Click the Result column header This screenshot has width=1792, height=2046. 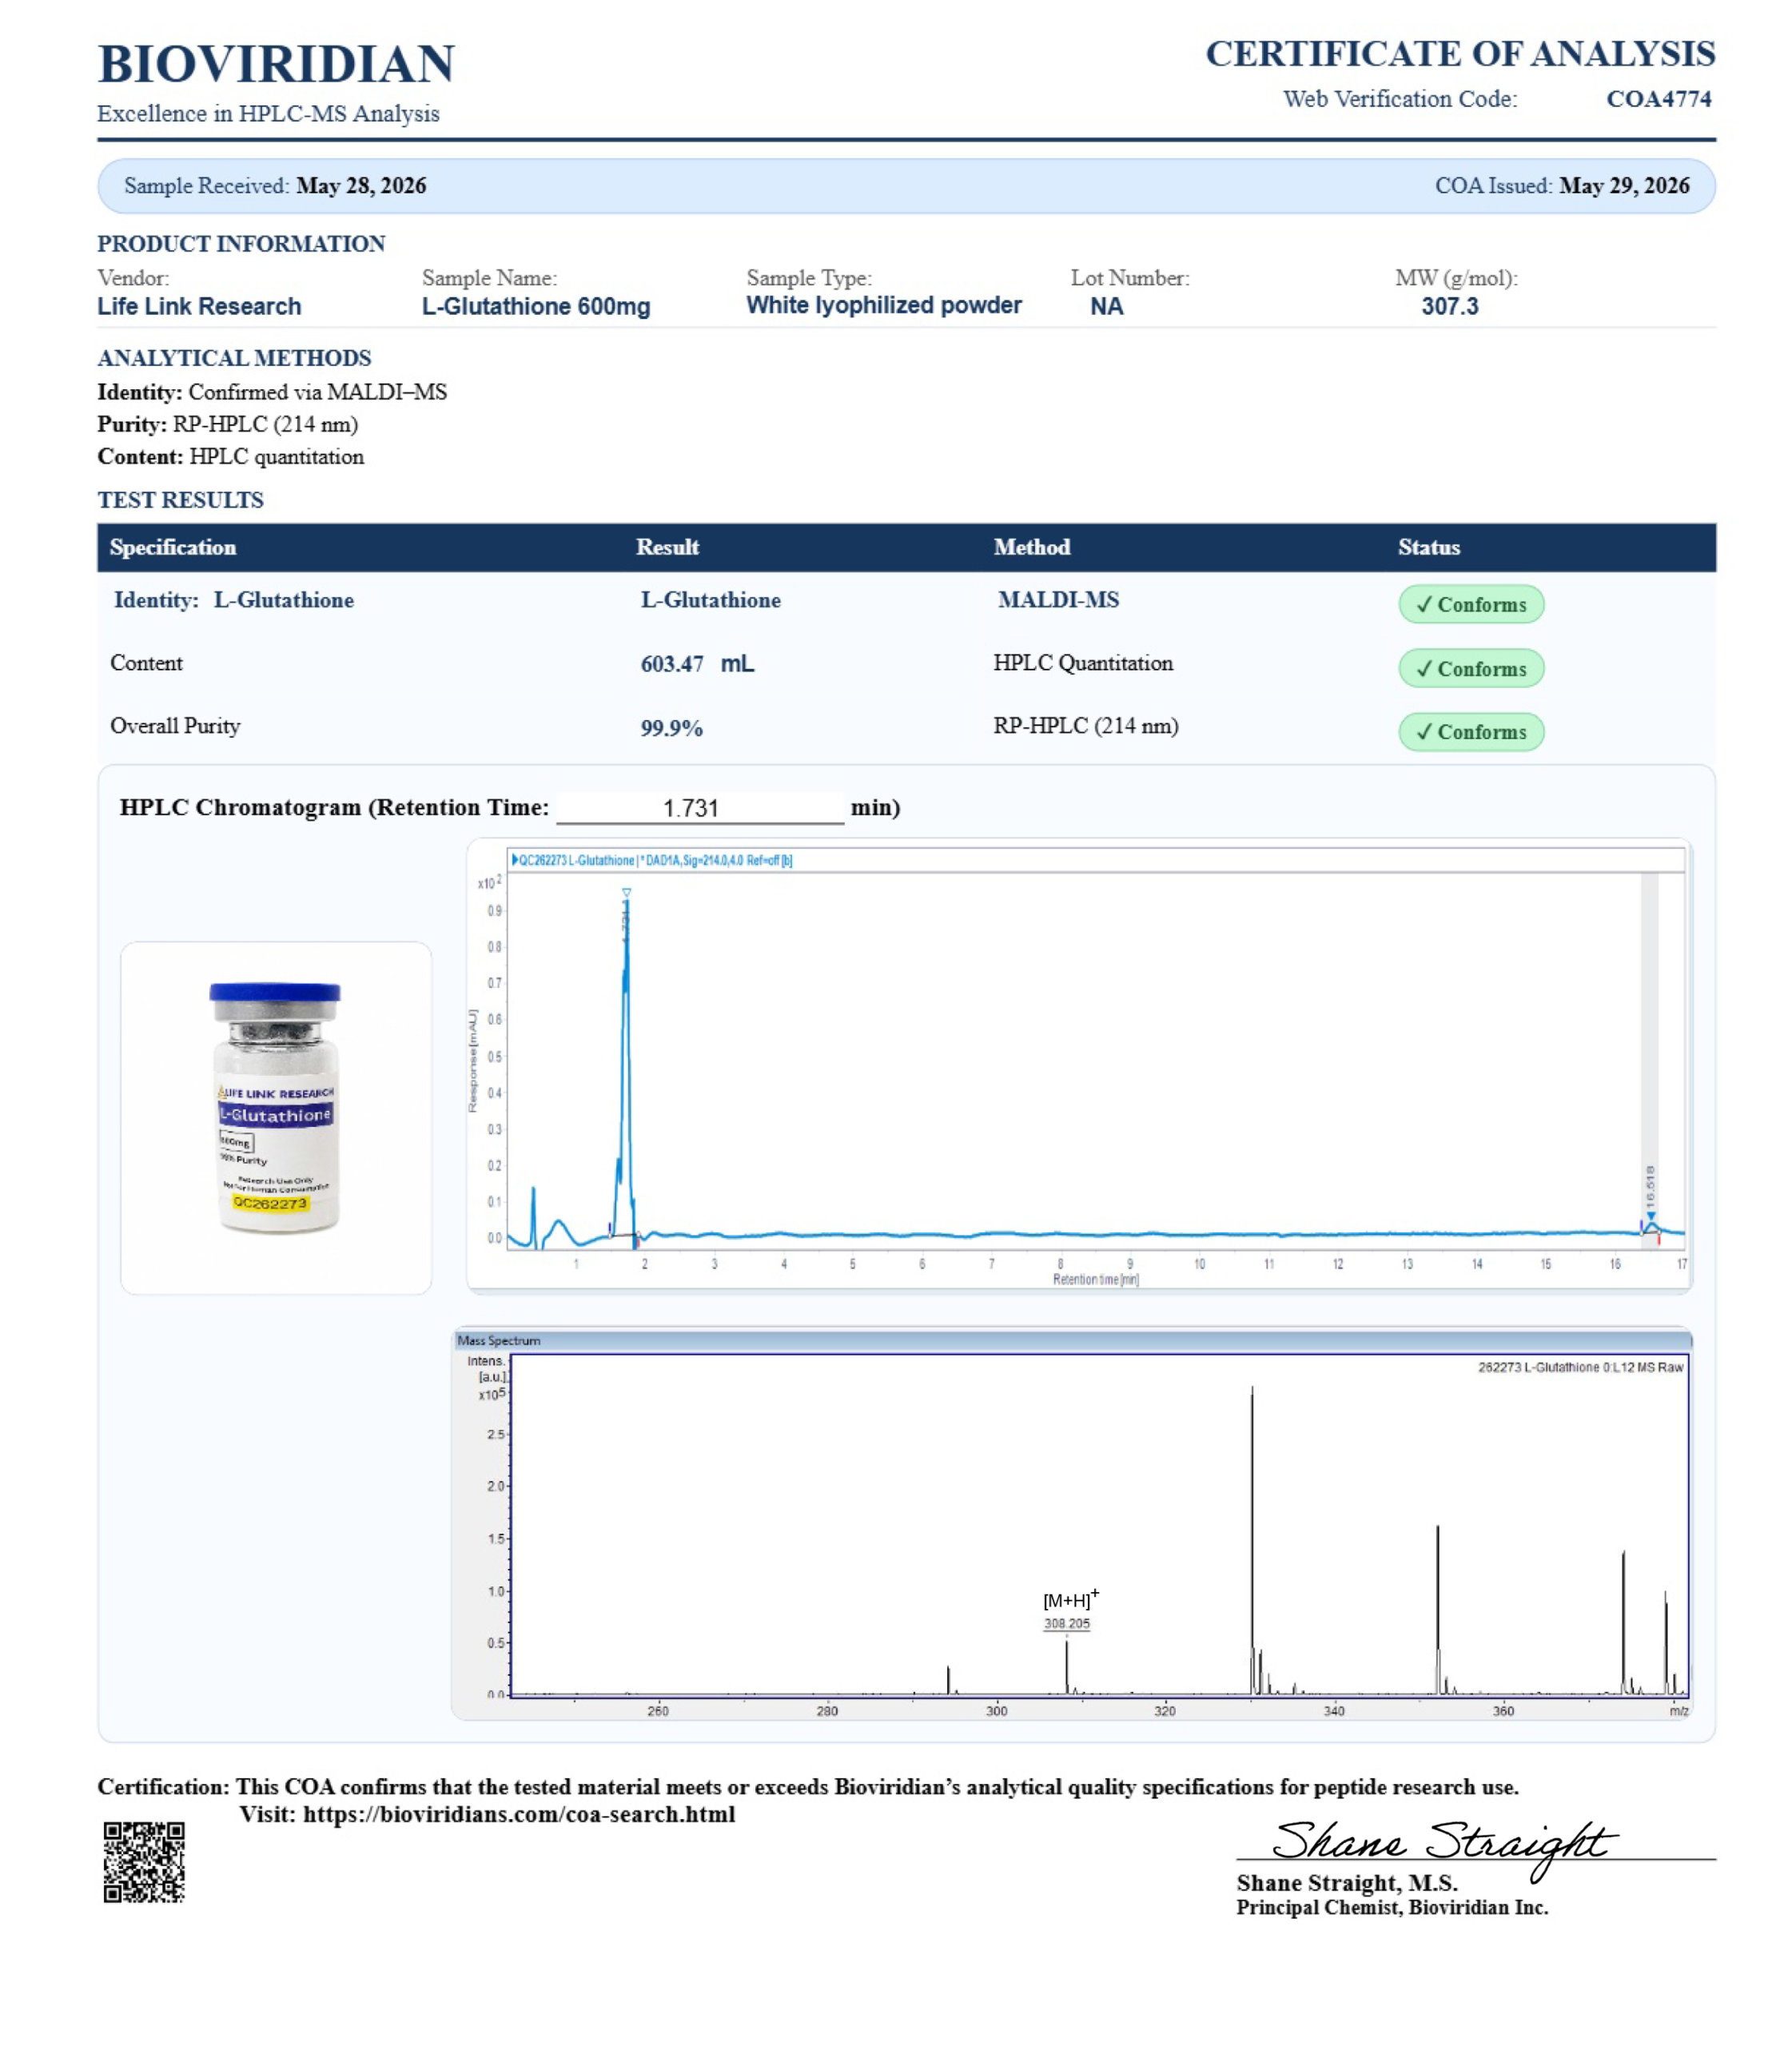click(668, 547)
